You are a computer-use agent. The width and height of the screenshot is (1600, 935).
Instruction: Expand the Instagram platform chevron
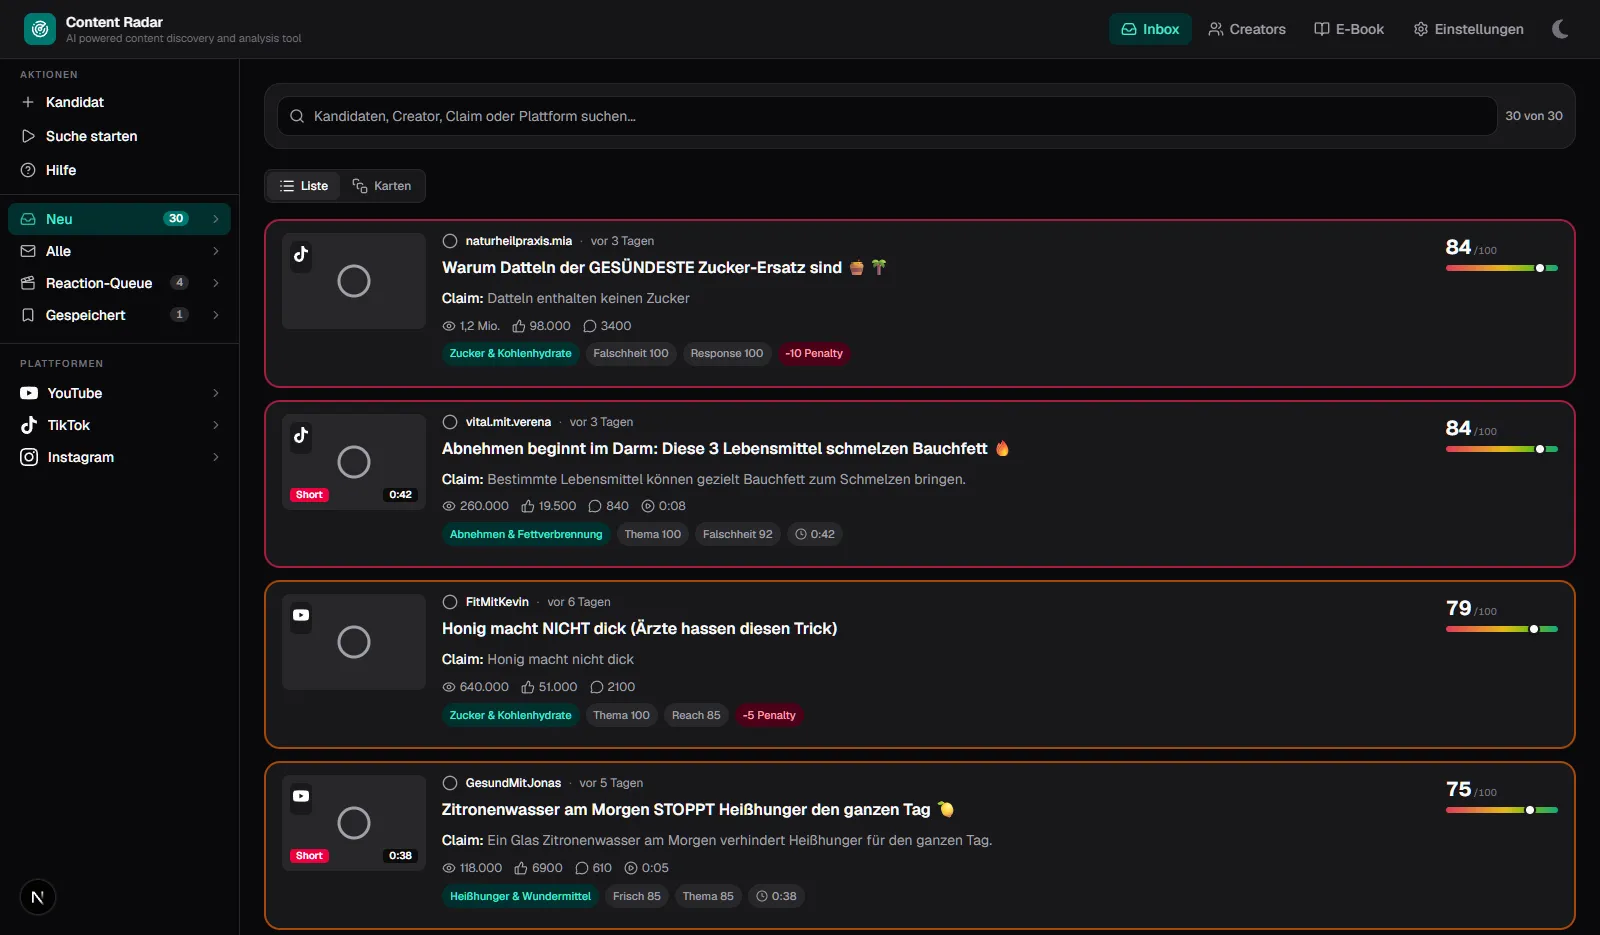[216, 457]
